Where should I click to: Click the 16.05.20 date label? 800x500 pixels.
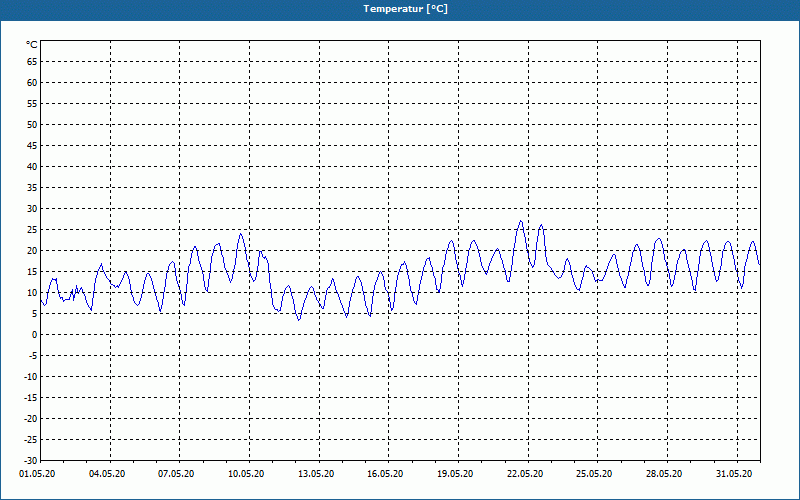point(385,474)
